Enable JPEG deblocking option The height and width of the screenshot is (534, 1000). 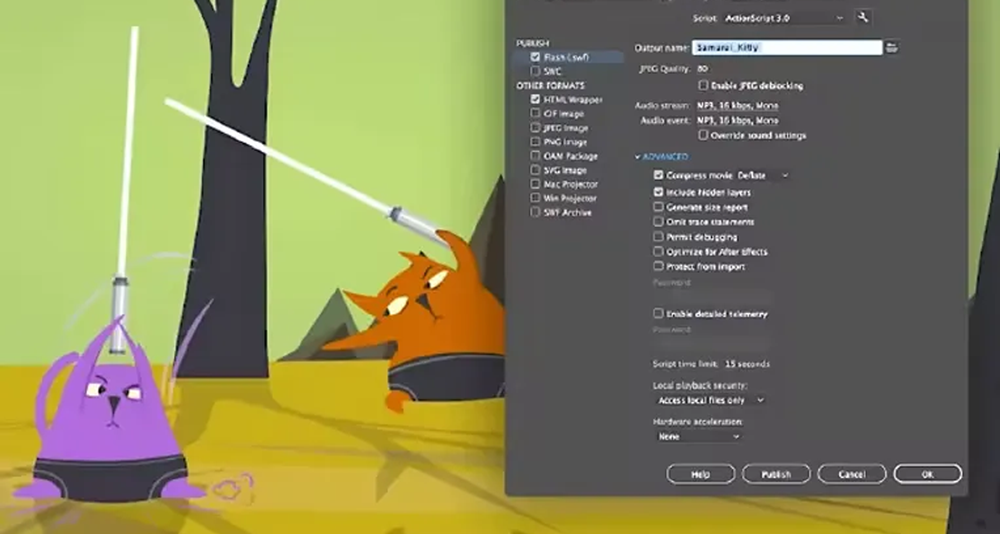click(704, 86)
